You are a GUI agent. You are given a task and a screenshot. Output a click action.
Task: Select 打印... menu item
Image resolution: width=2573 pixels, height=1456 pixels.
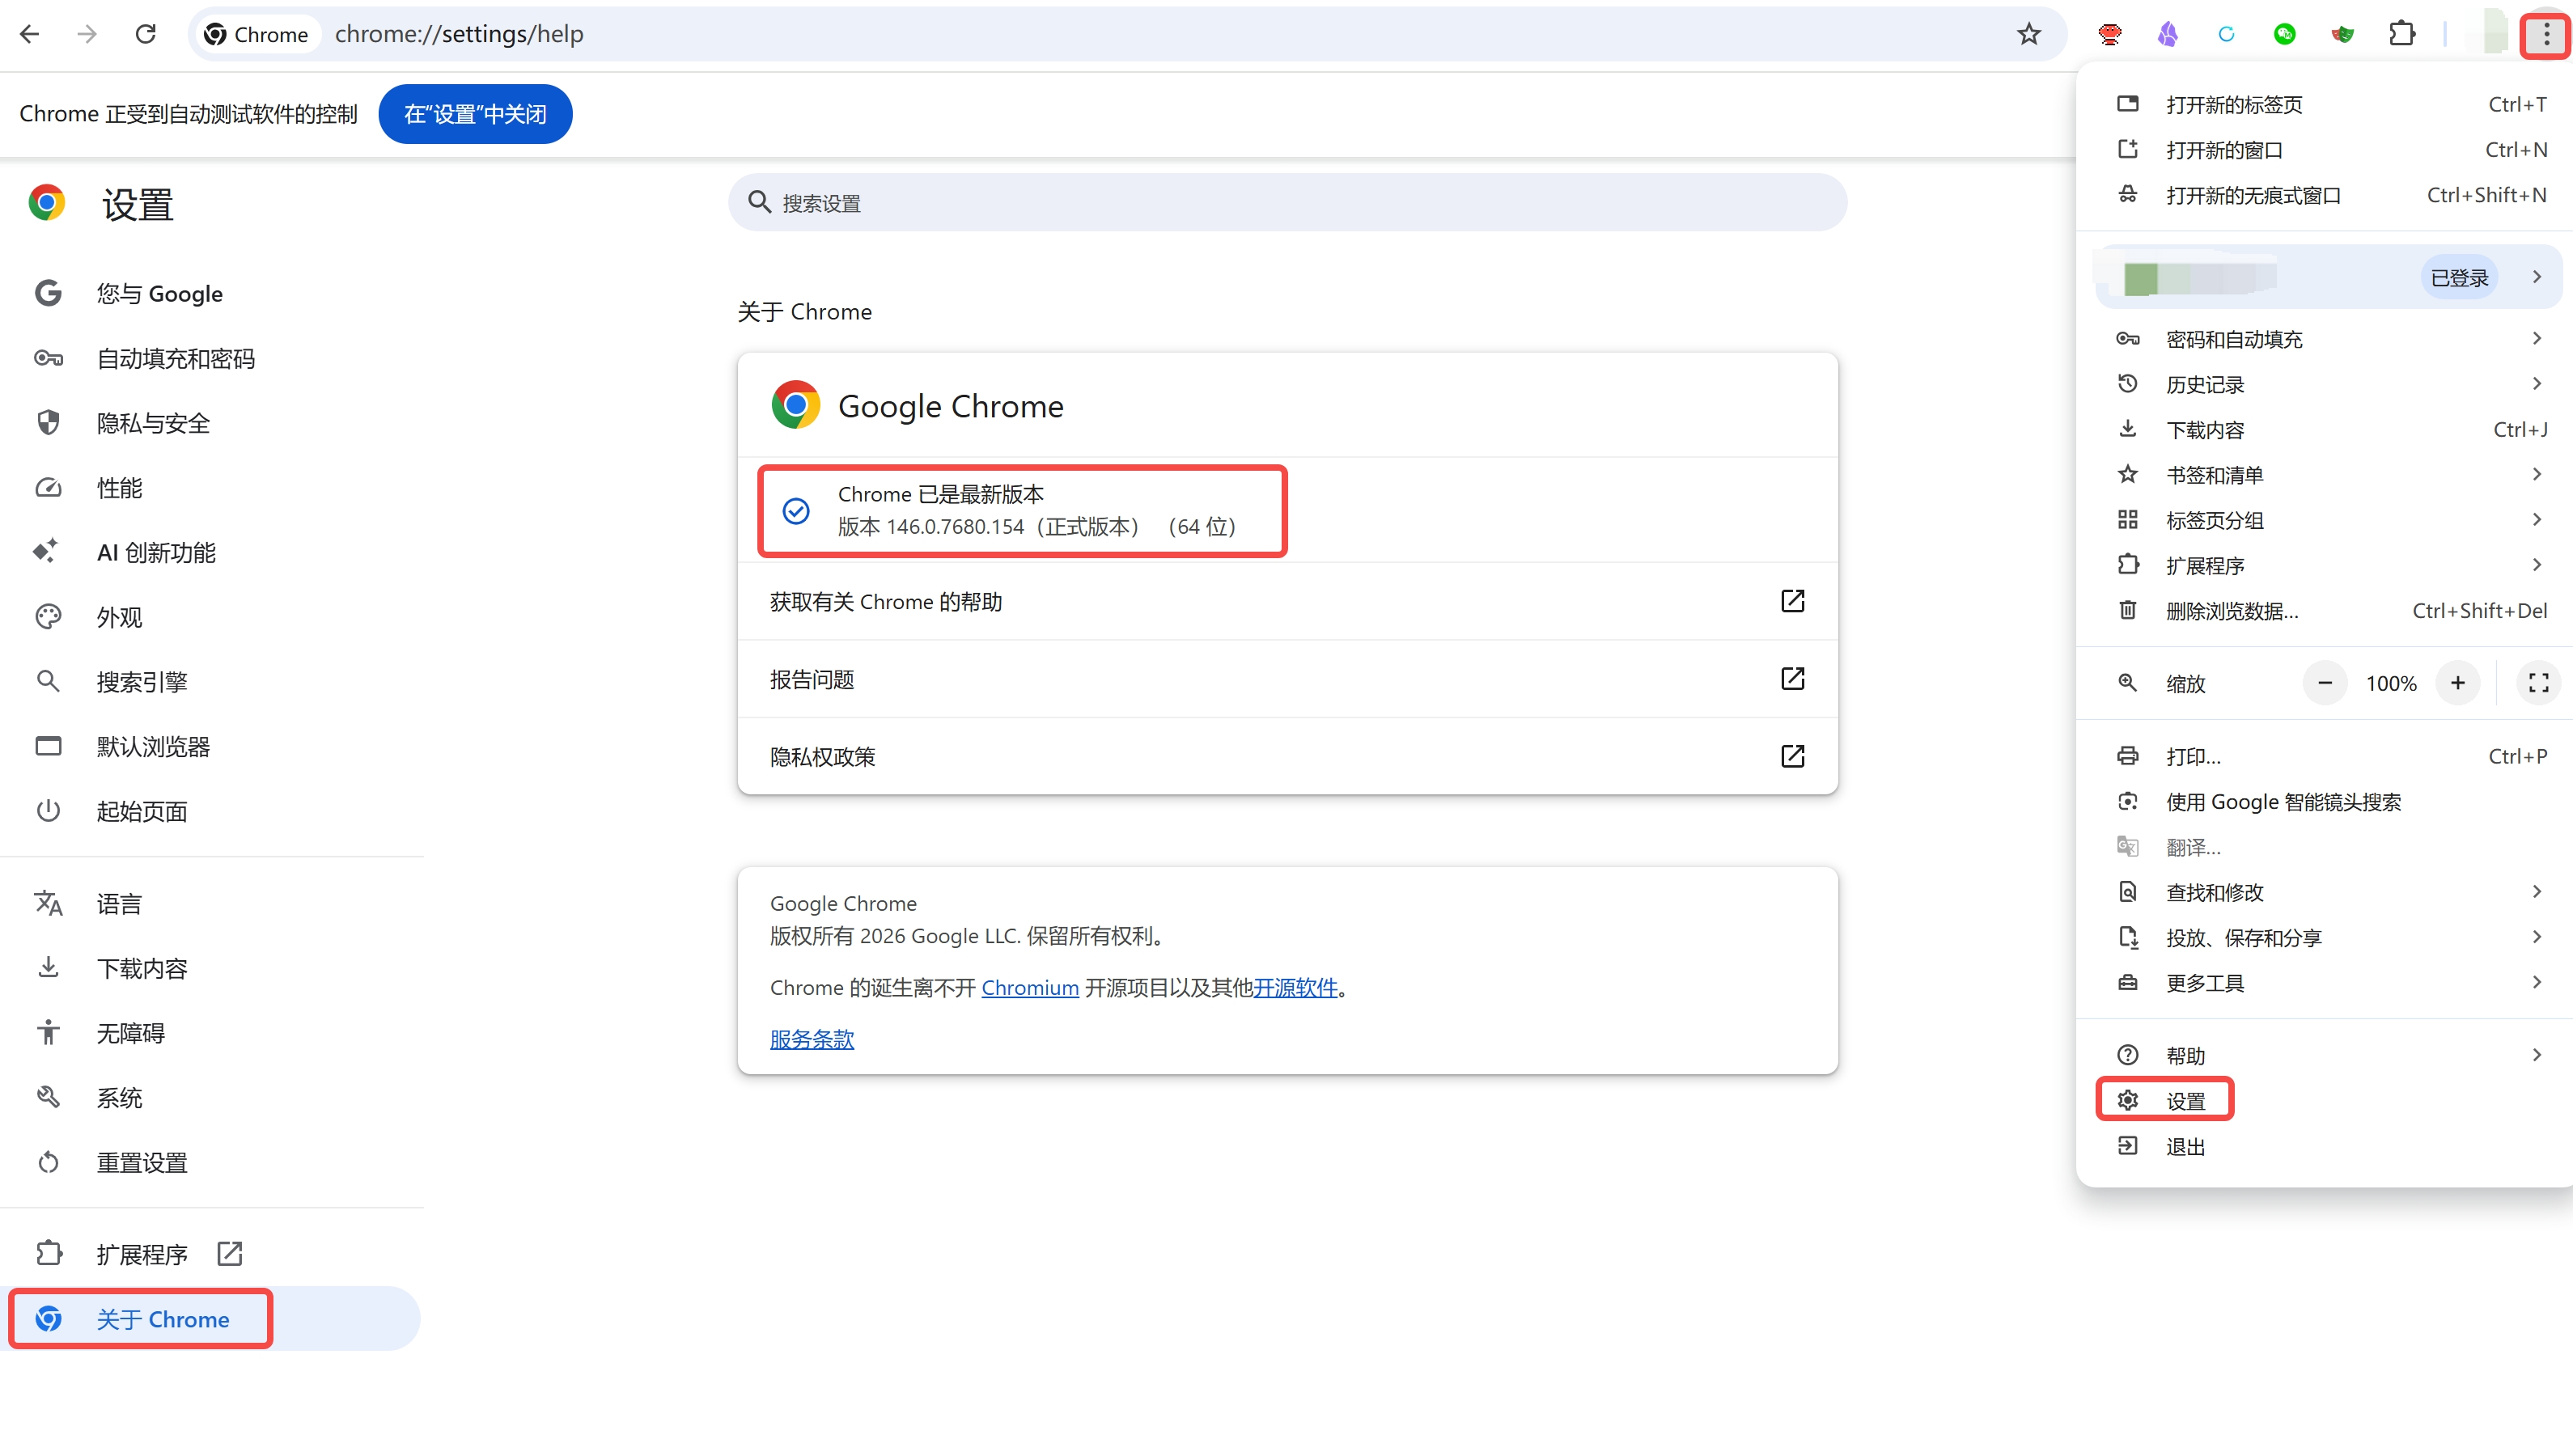point(2324,756)
